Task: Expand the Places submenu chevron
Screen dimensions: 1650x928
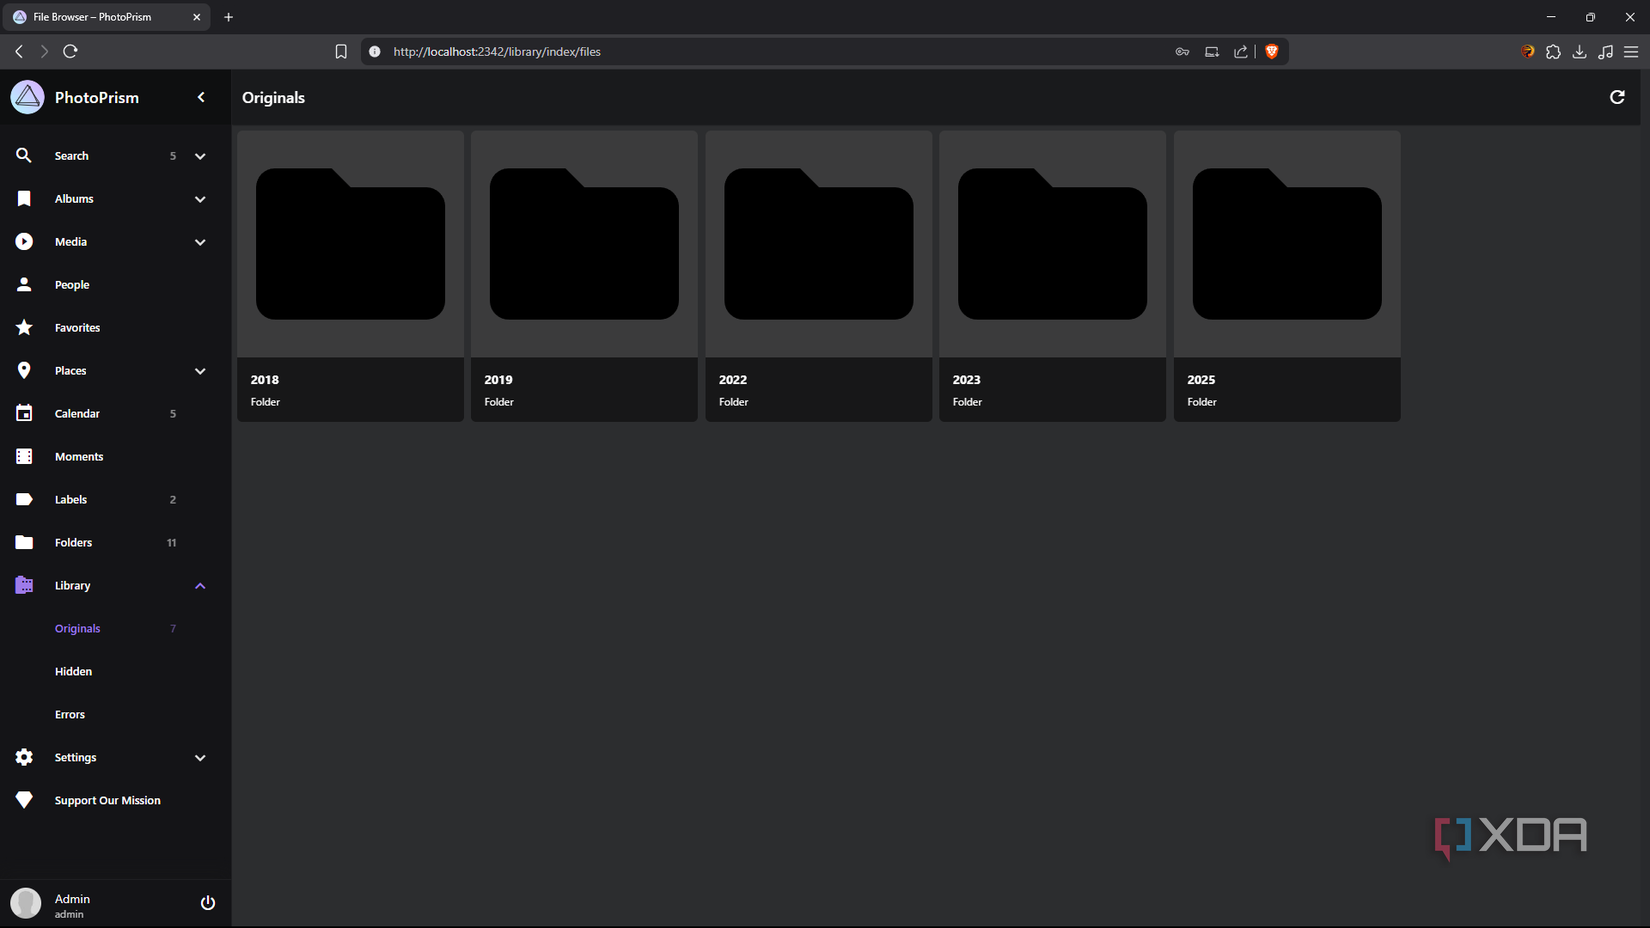Action: click(200, 371)
